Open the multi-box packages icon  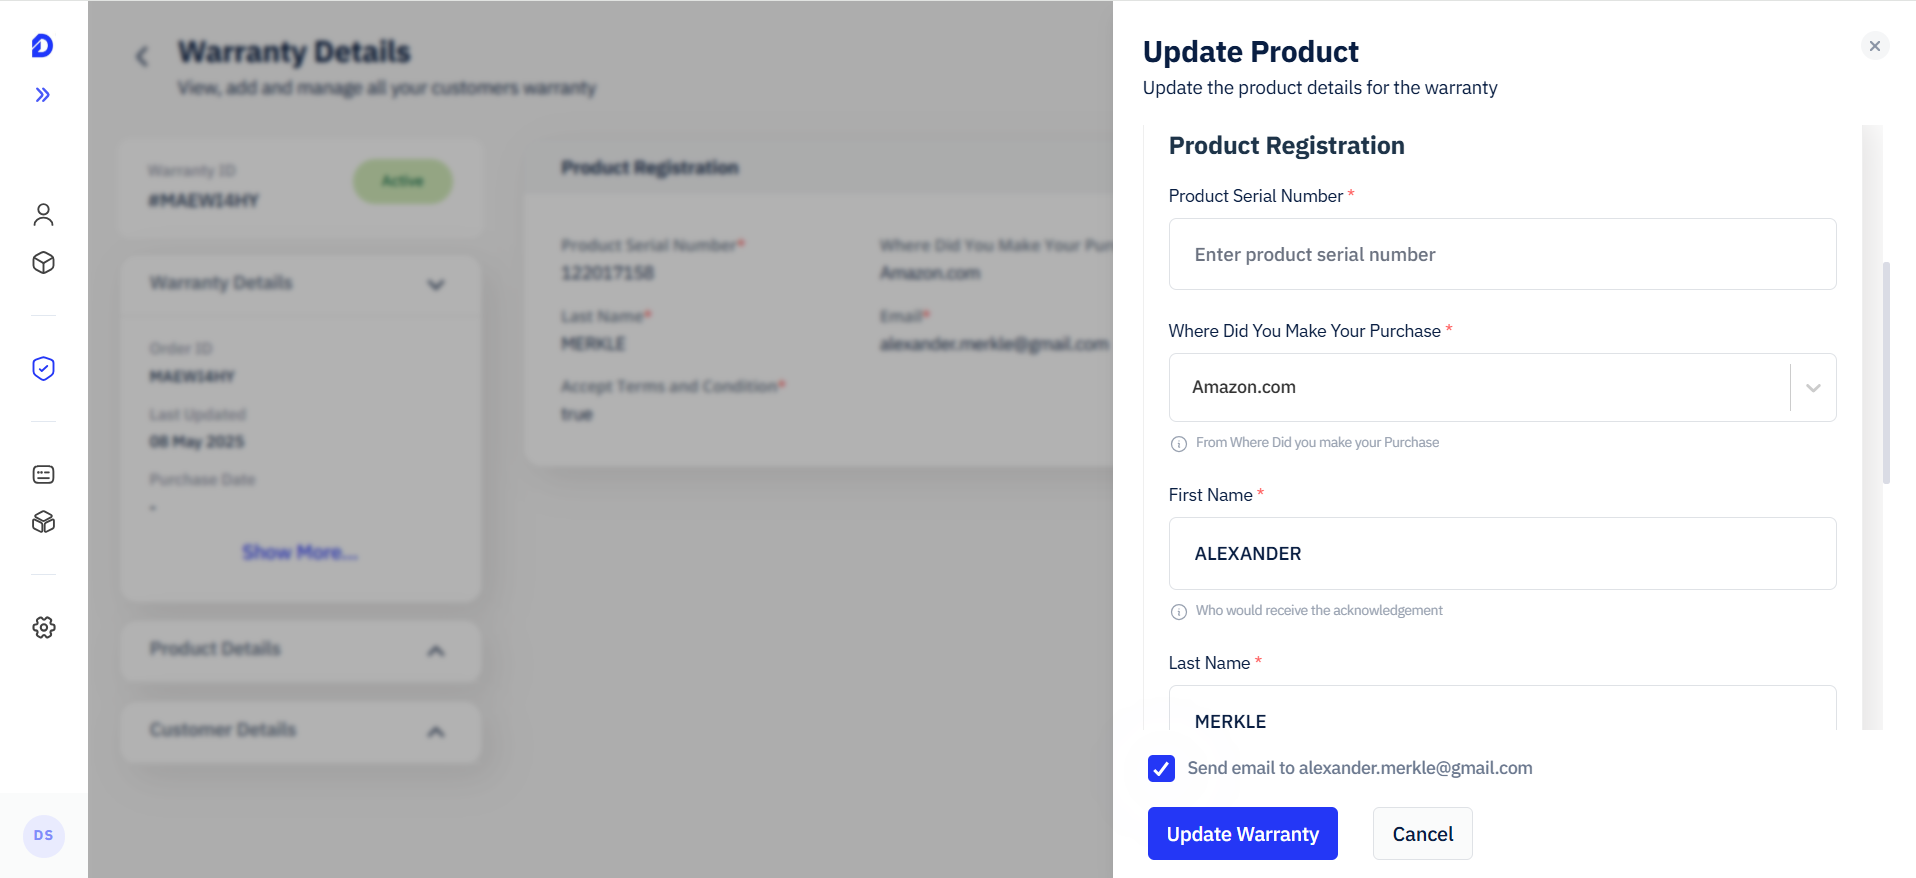[x=43, y=522]
